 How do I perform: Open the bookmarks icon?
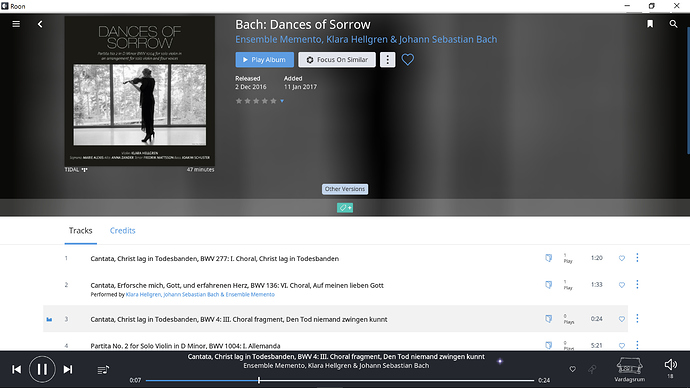point(650,24)
